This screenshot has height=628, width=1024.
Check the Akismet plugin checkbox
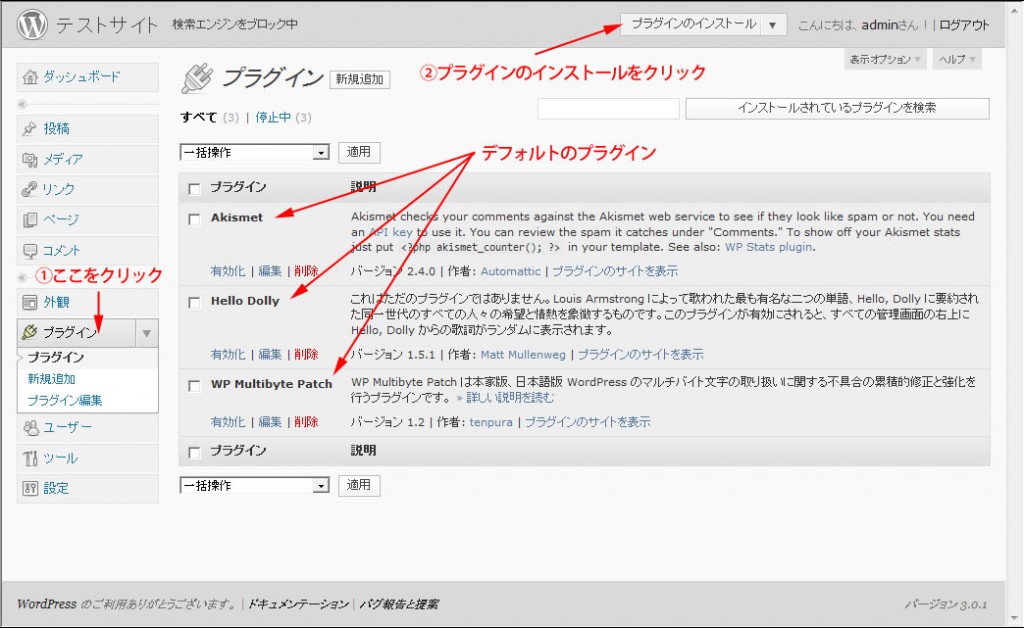pos(194,219)
